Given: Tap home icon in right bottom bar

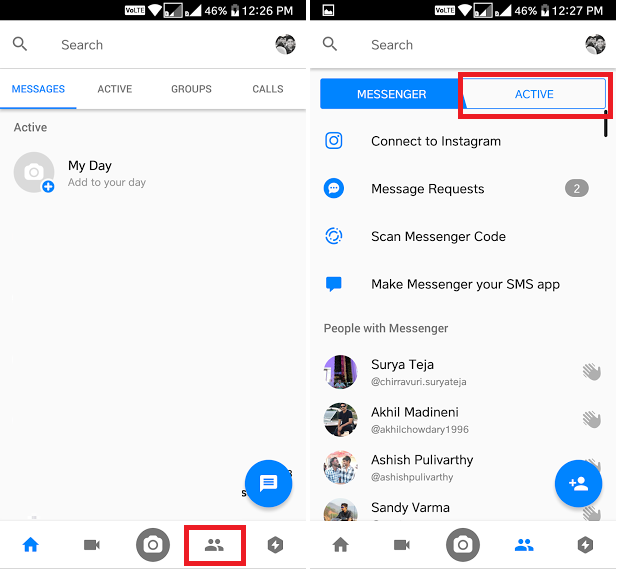Looking at the screenshot, I should pyautogui.click(x=341, y=545).
